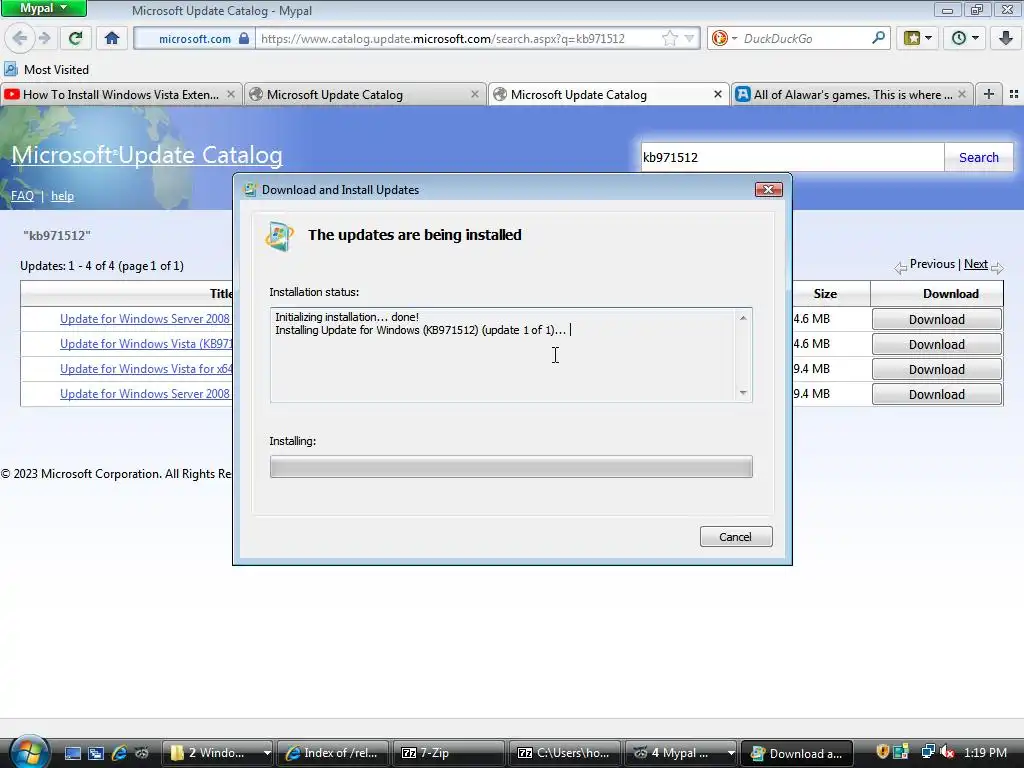Screen dimensions: 1024x768
Task: Open the last Update for Windows Server 2008 link
Action: [x=145, y=394]
